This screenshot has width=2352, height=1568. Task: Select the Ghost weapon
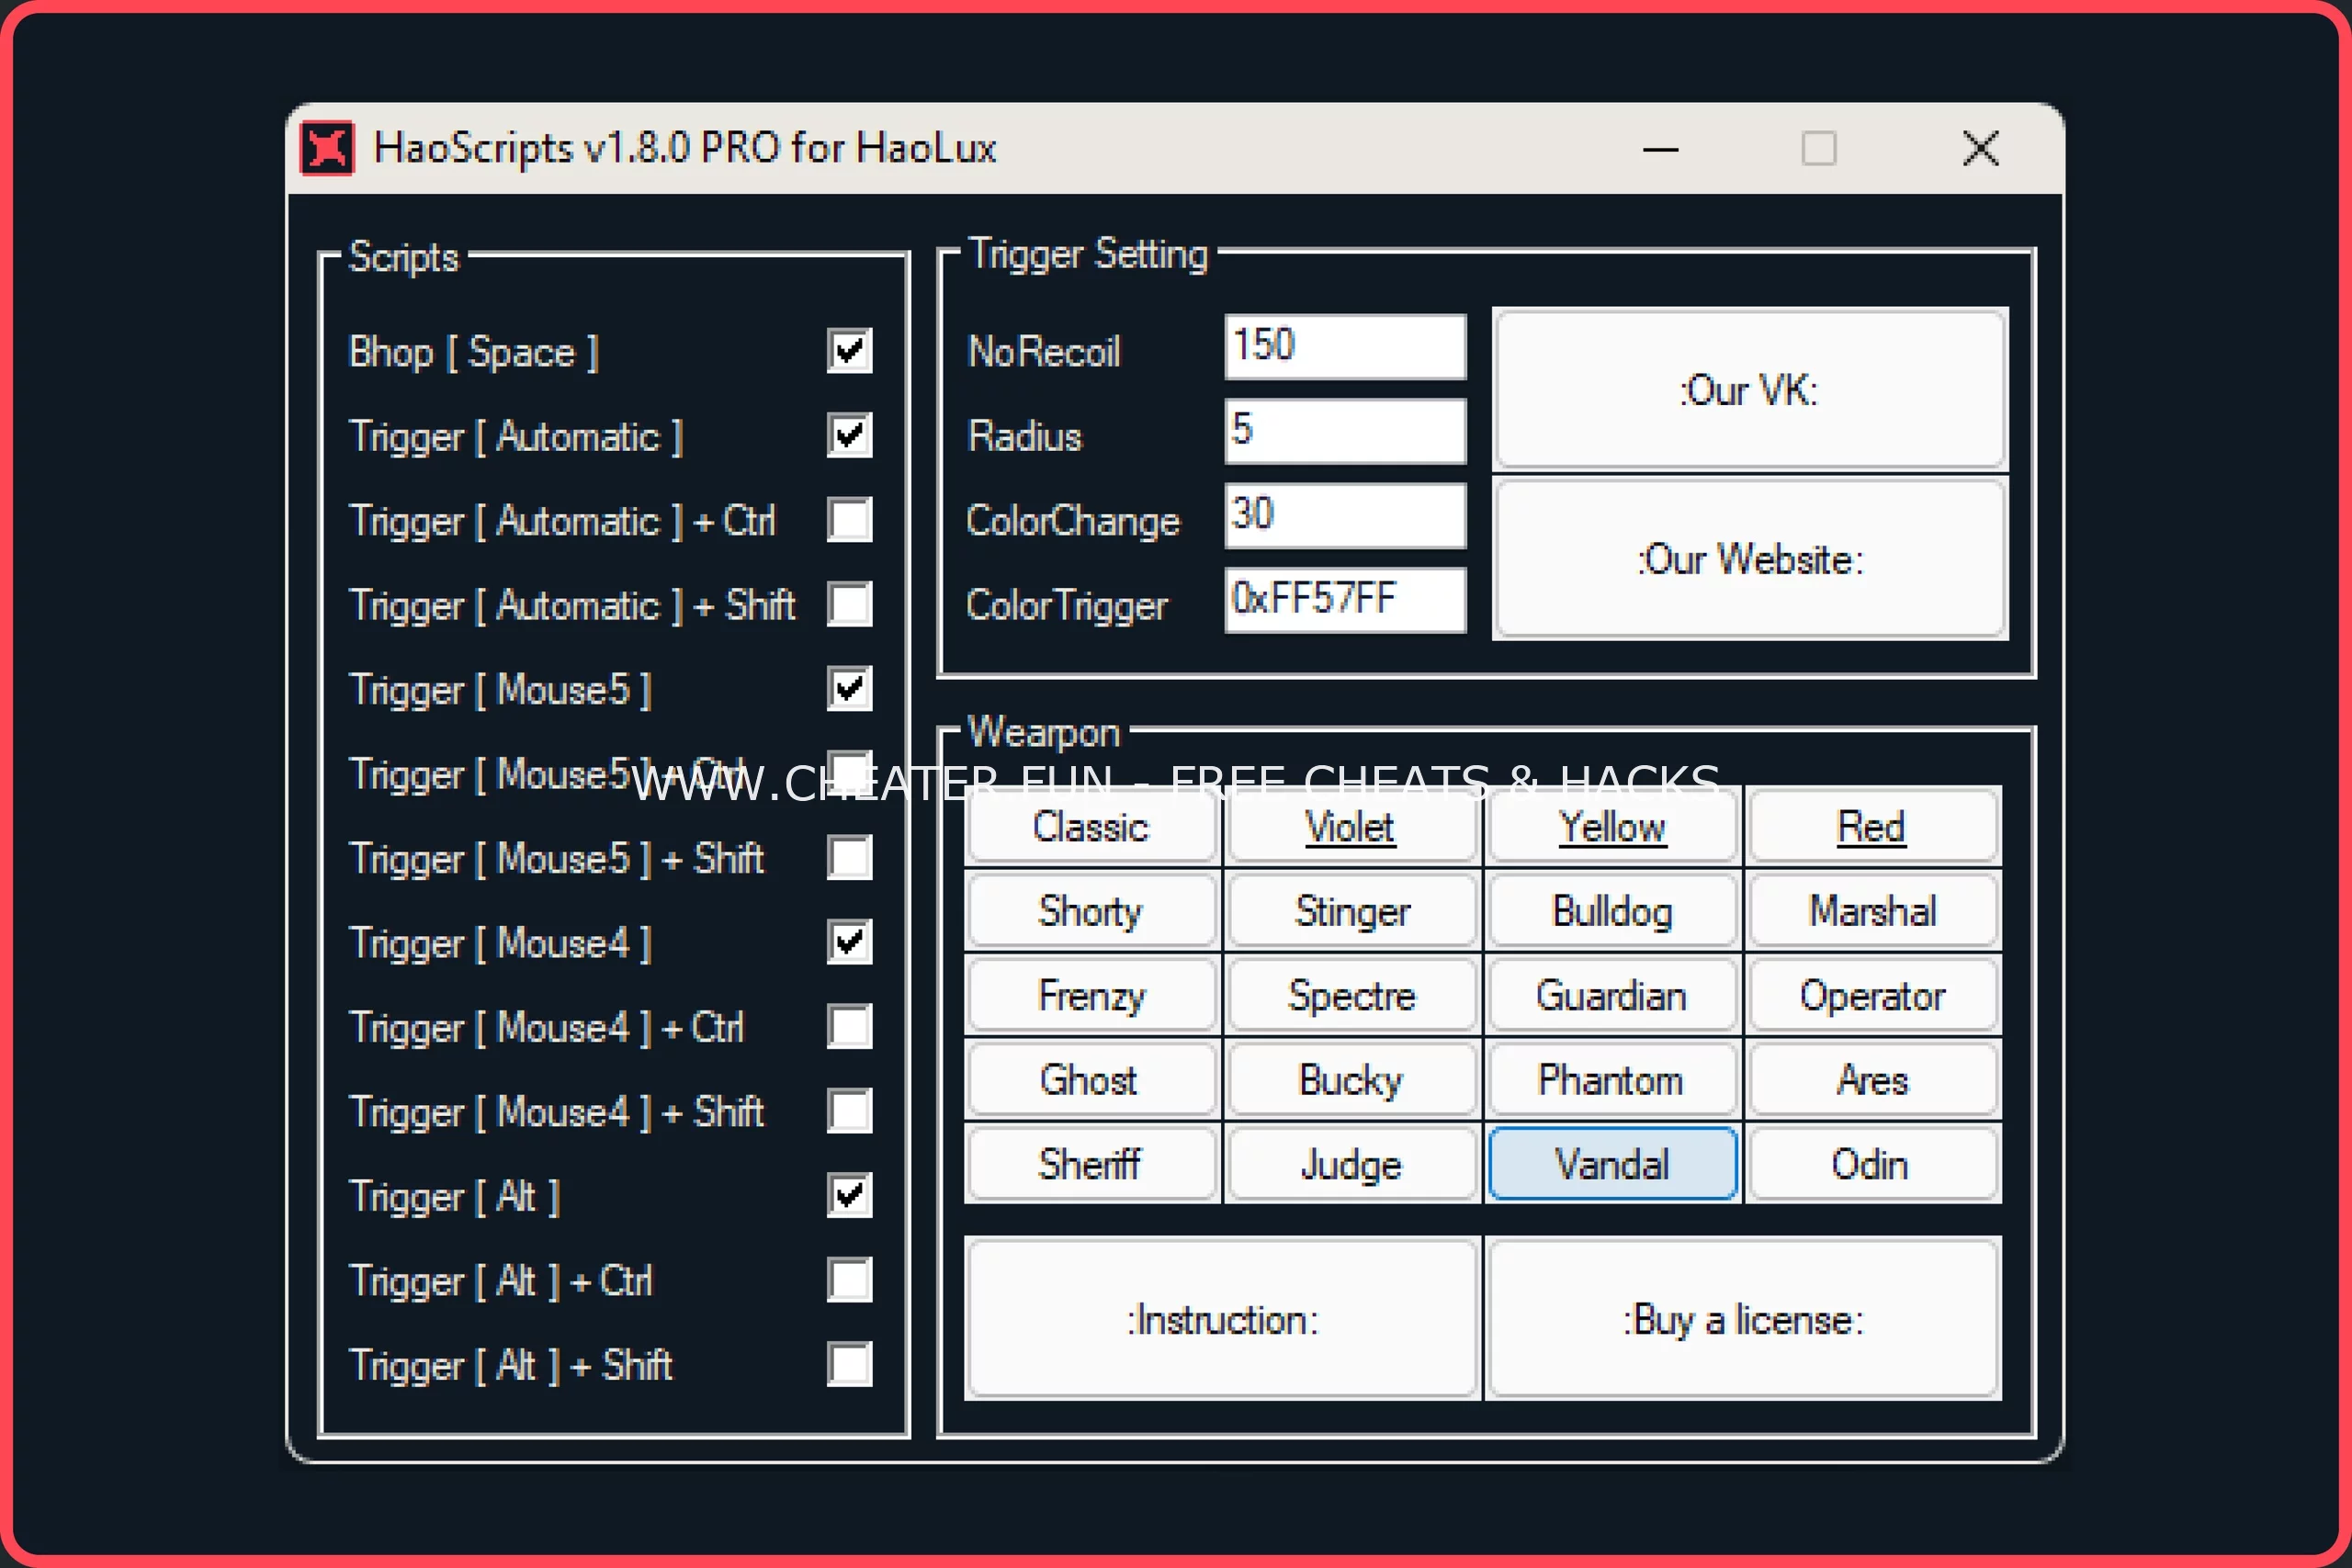(1092, 1079)
